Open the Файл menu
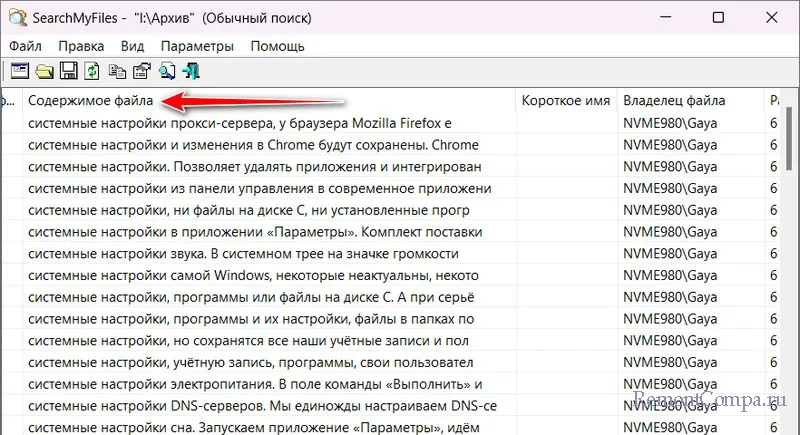Viewport: 800px width, 435px height. 26,46
